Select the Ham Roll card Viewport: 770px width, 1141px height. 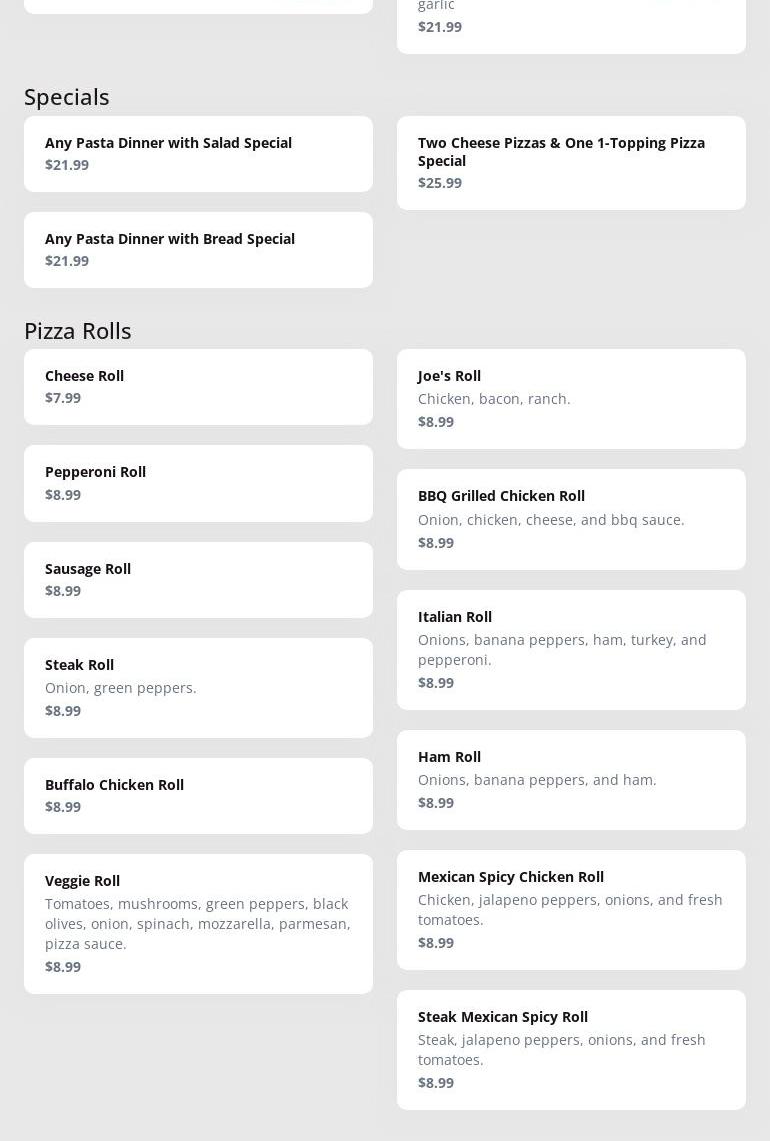571,779
